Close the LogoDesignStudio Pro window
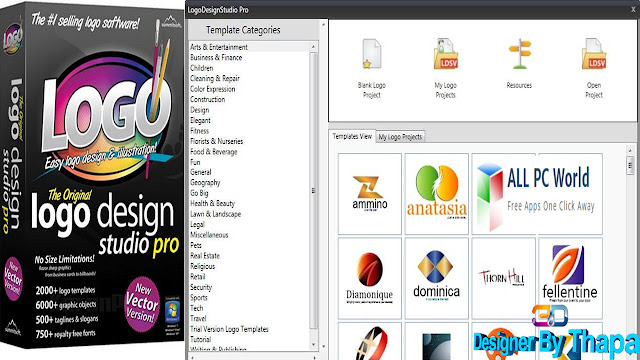640x360 pixels. point(633,9)
